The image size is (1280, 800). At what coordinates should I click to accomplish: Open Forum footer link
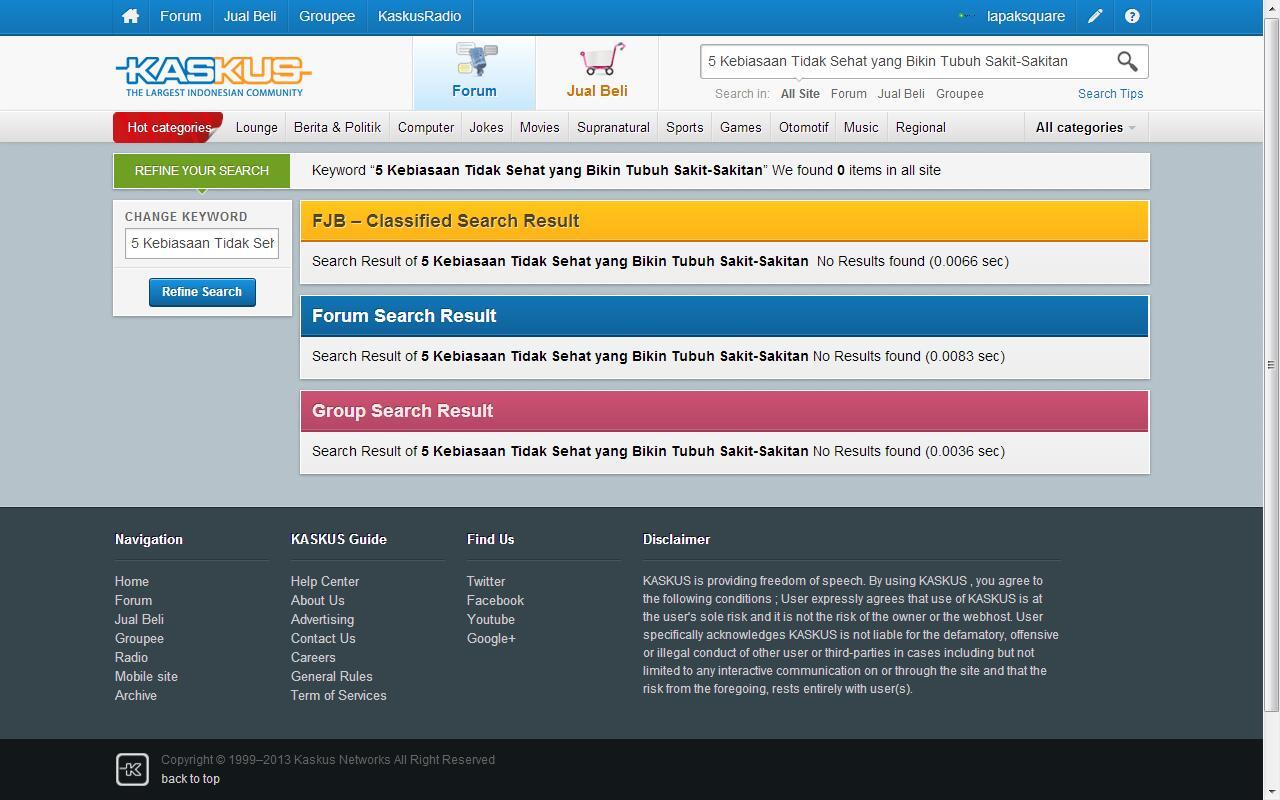134,600
